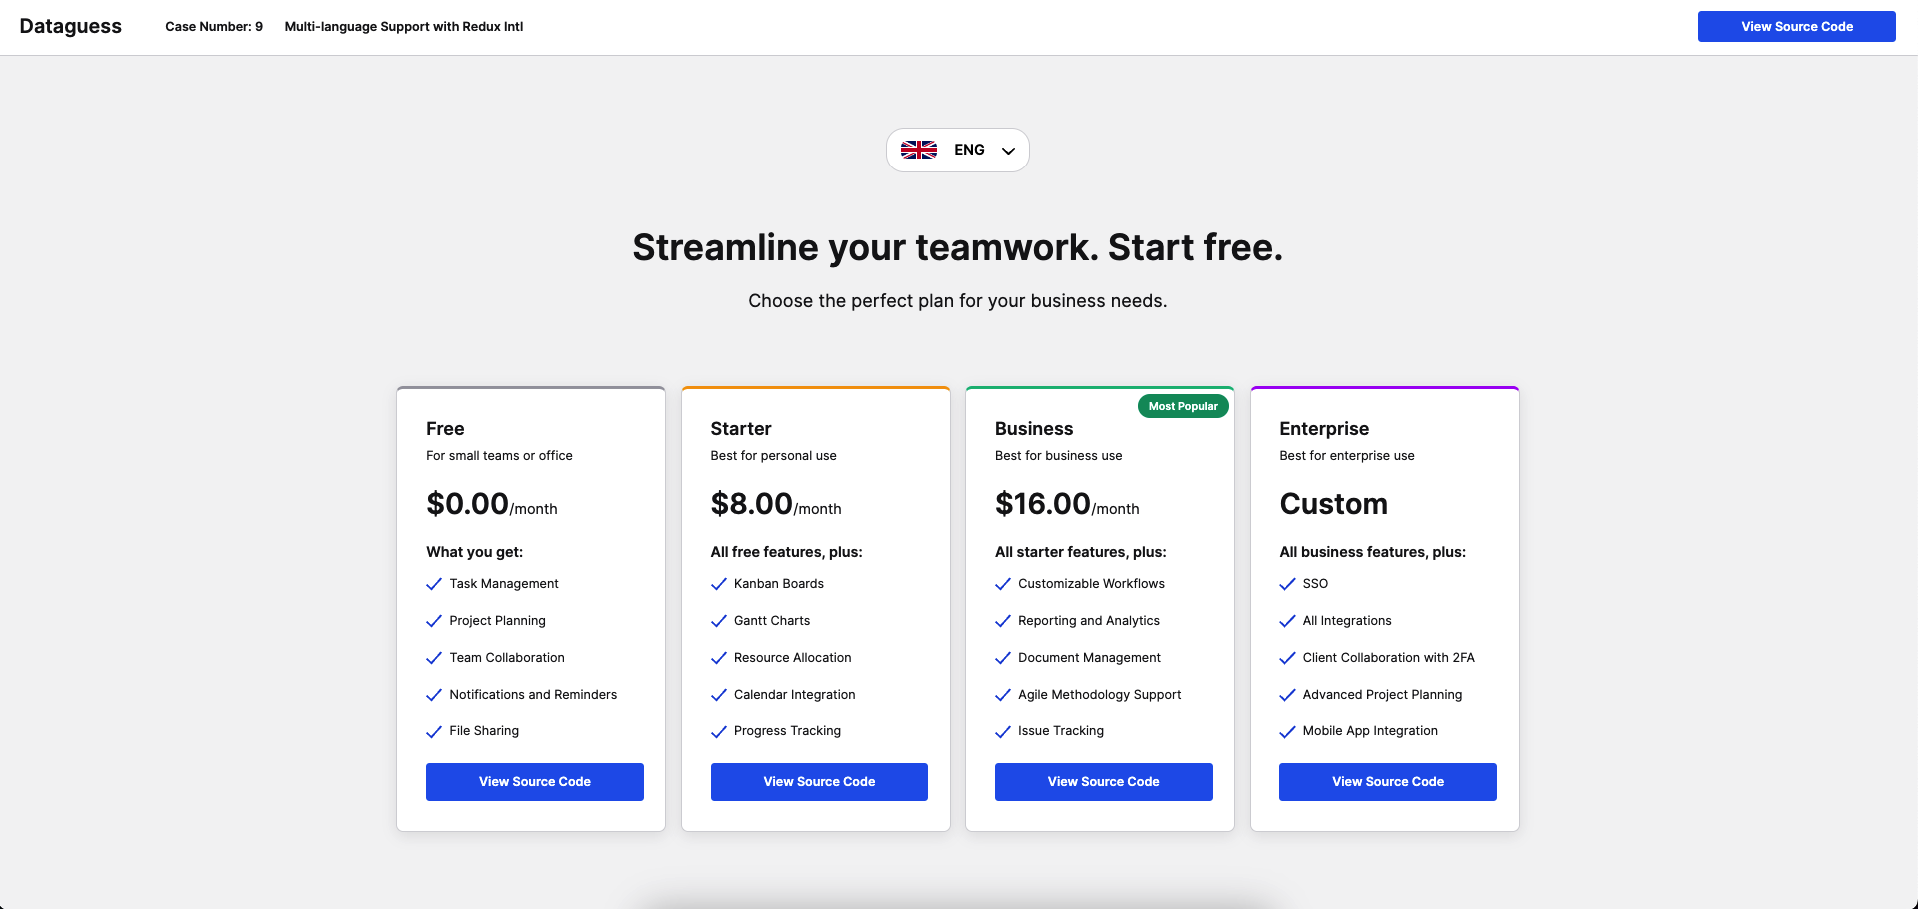Screen dimensions: 1918x909
Task: Click 'All free features, plus:' label
Action: coord(786,552)
